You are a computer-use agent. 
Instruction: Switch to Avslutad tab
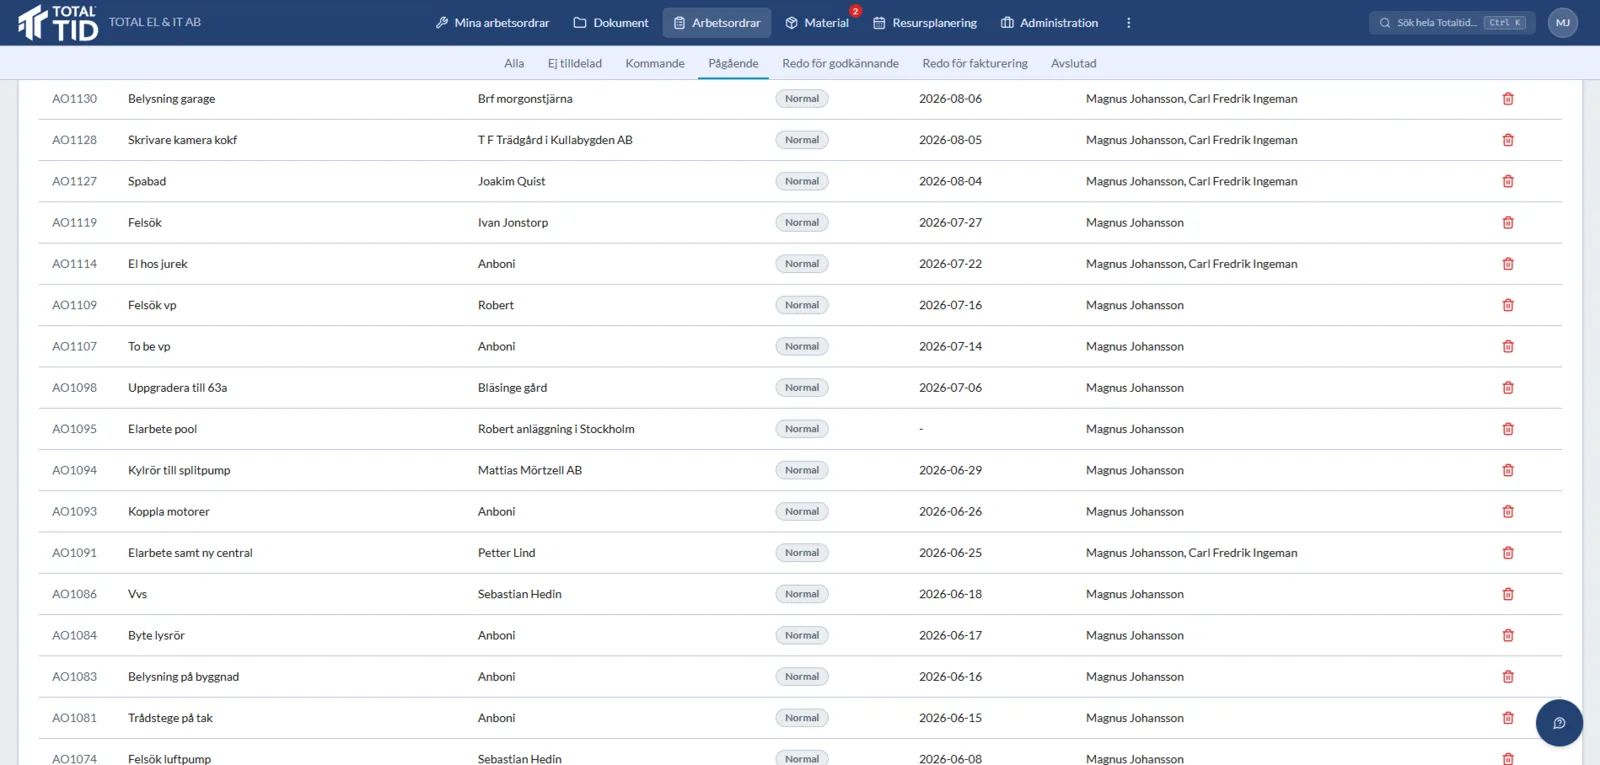tap(1074, 63)
